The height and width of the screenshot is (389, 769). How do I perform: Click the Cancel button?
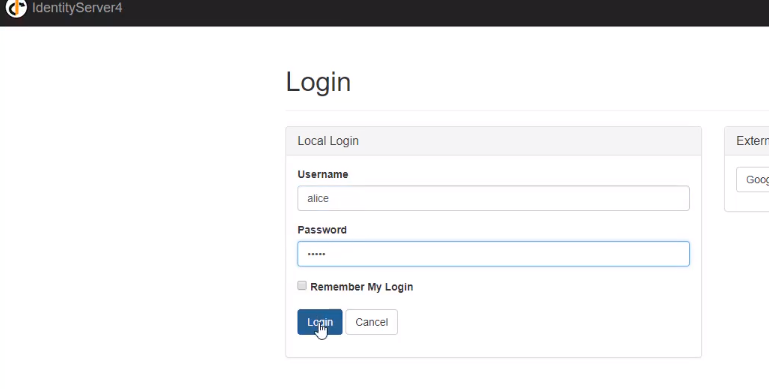(x=371, y=322)
